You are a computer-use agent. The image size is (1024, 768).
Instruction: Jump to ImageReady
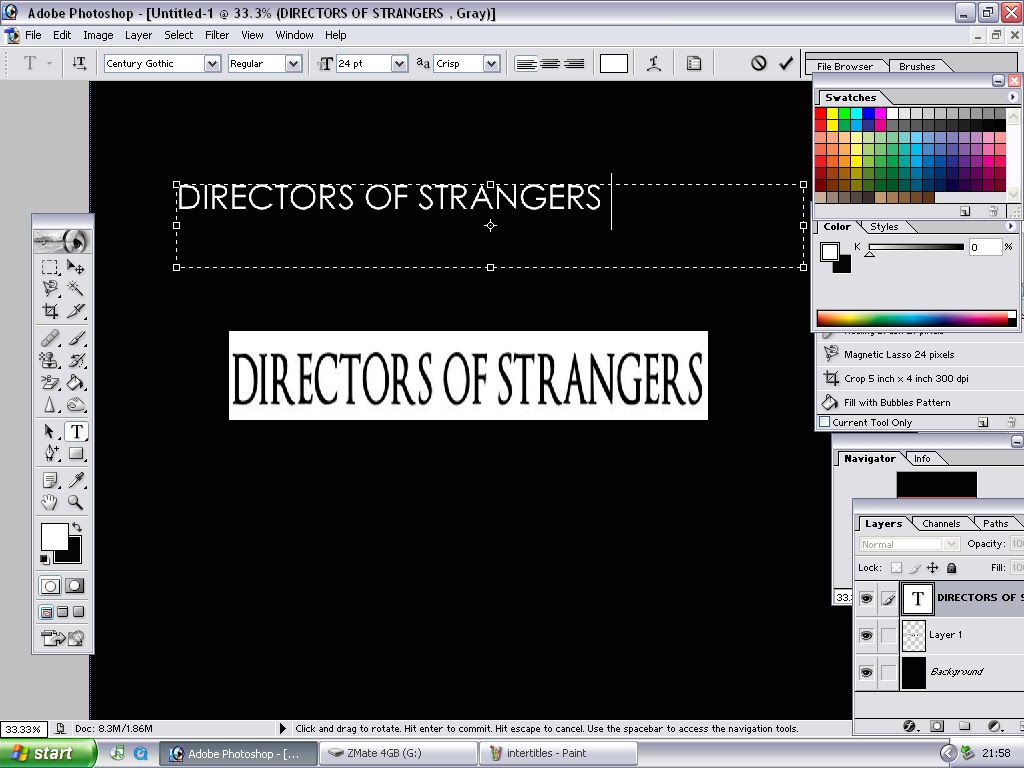tap(63, 638)
